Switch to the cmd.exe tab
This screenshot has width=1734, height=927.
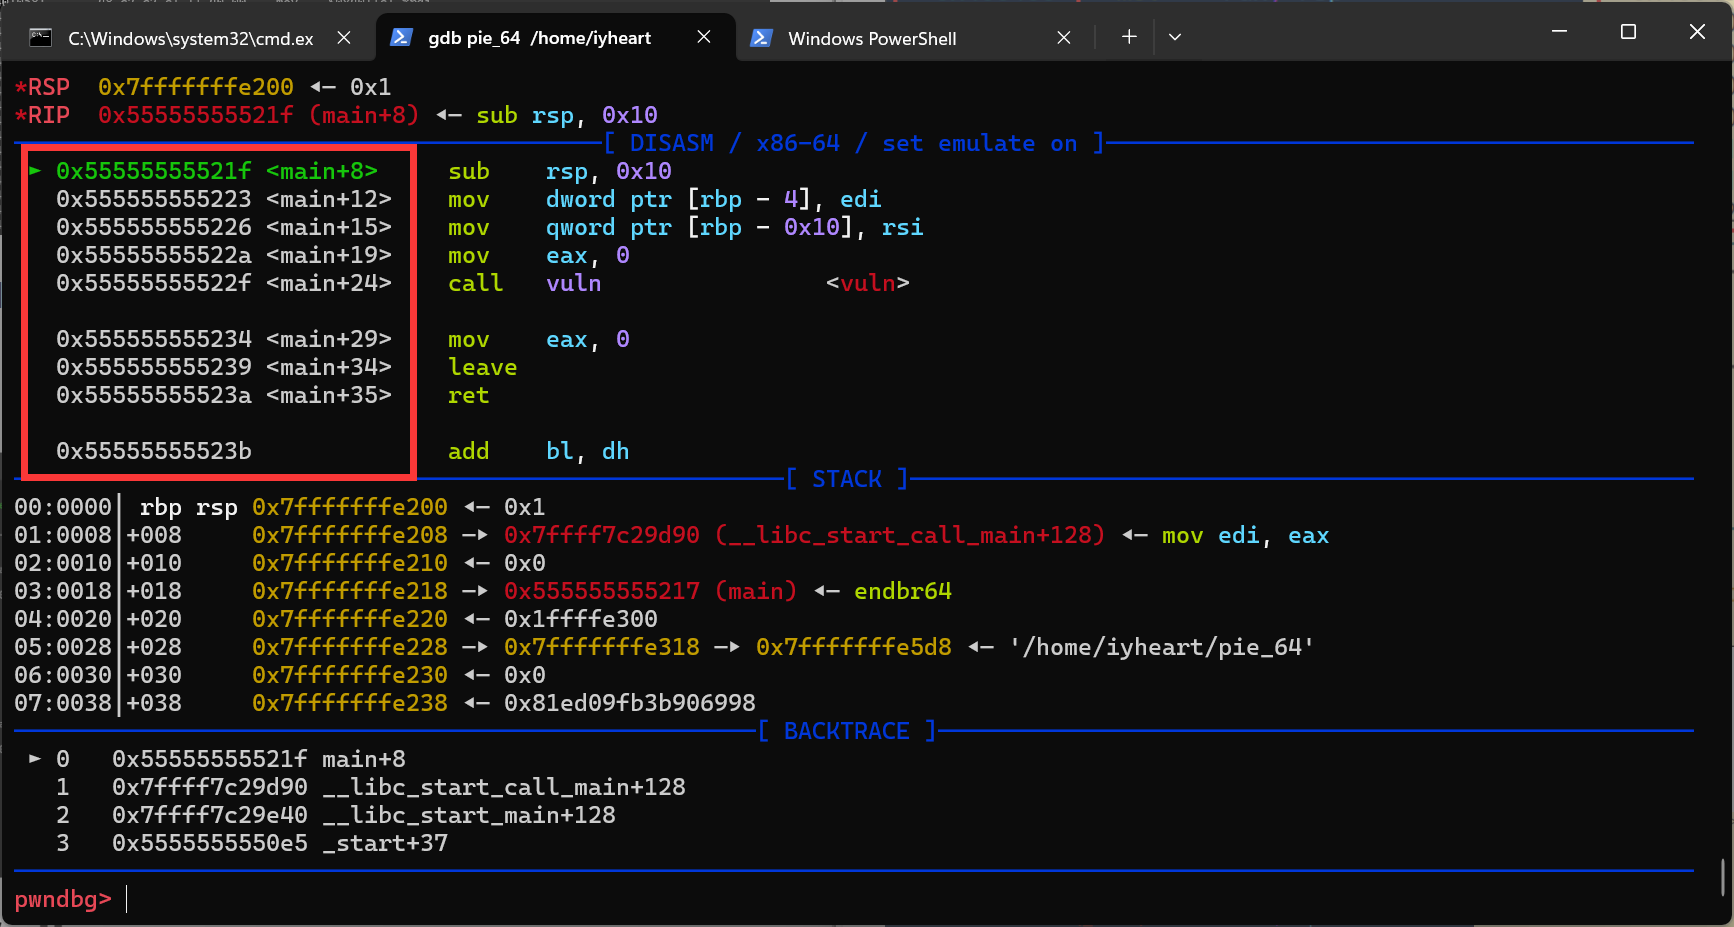[x=190, y=38]
